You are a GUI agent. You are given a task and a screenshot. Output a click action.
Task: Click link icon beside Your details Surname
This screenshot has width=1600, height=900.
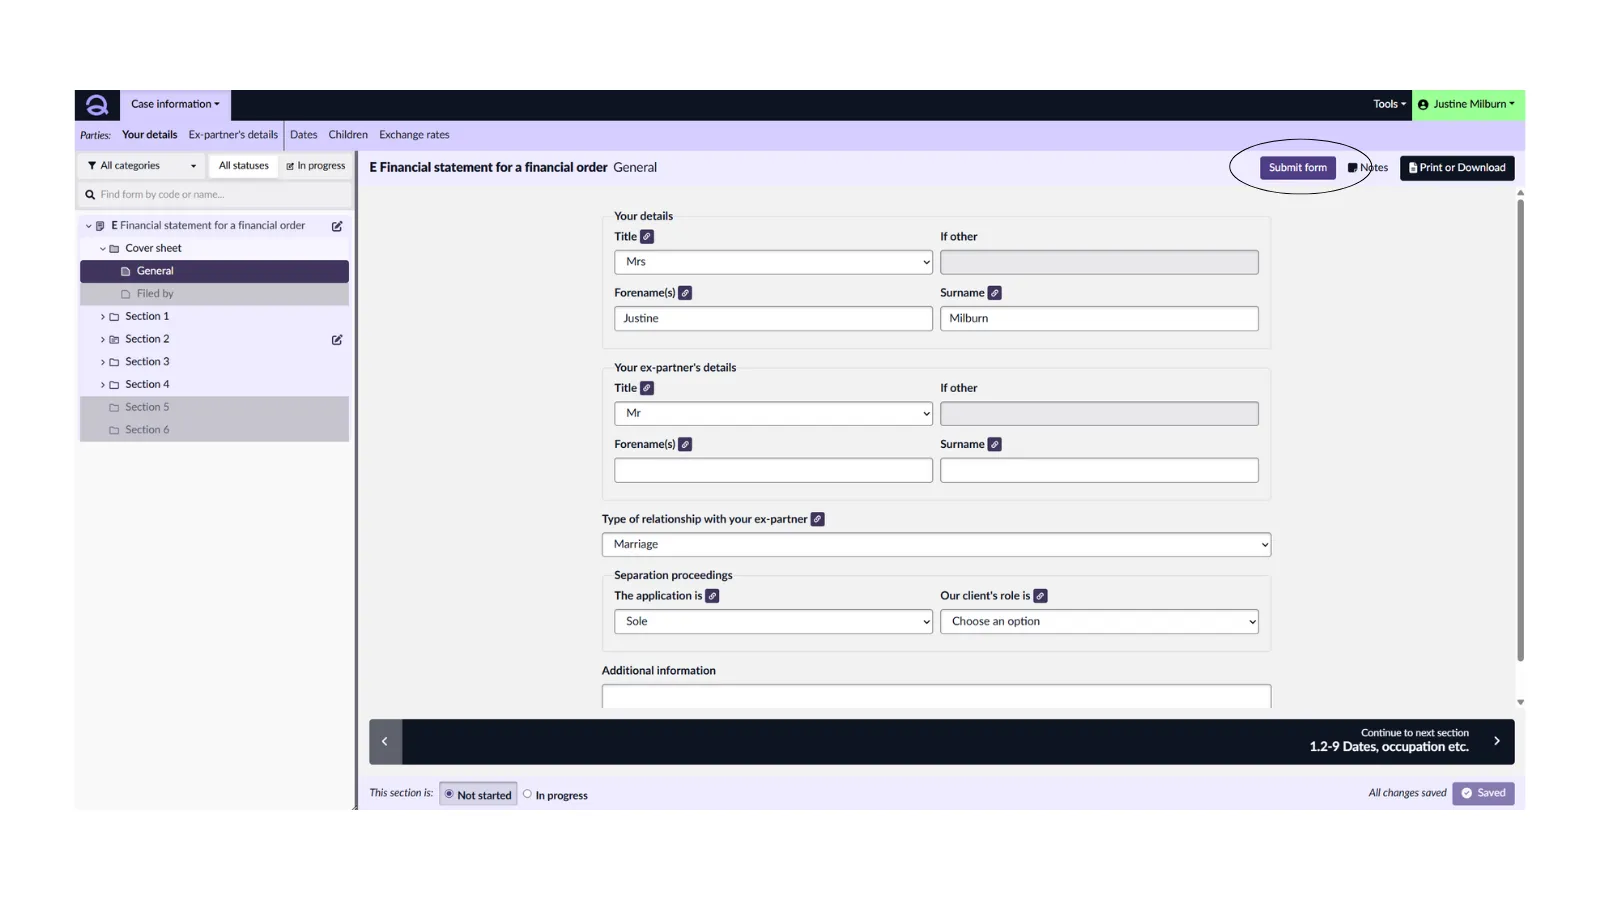pos(994,293)
